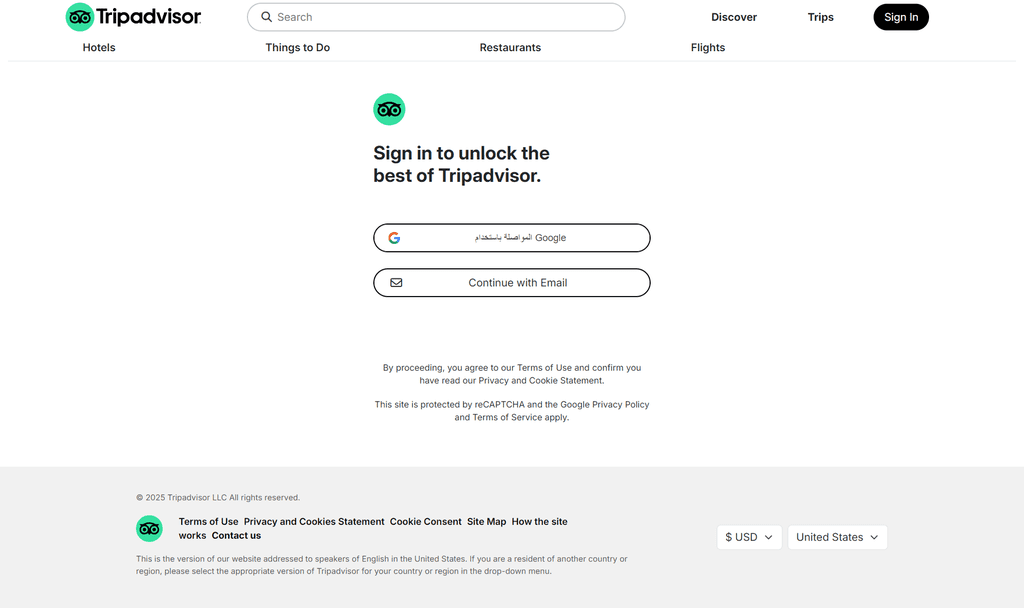This screenshot has width=1024, height=608.
Task: Choose Continue with Email
Action: coord(512,283)
